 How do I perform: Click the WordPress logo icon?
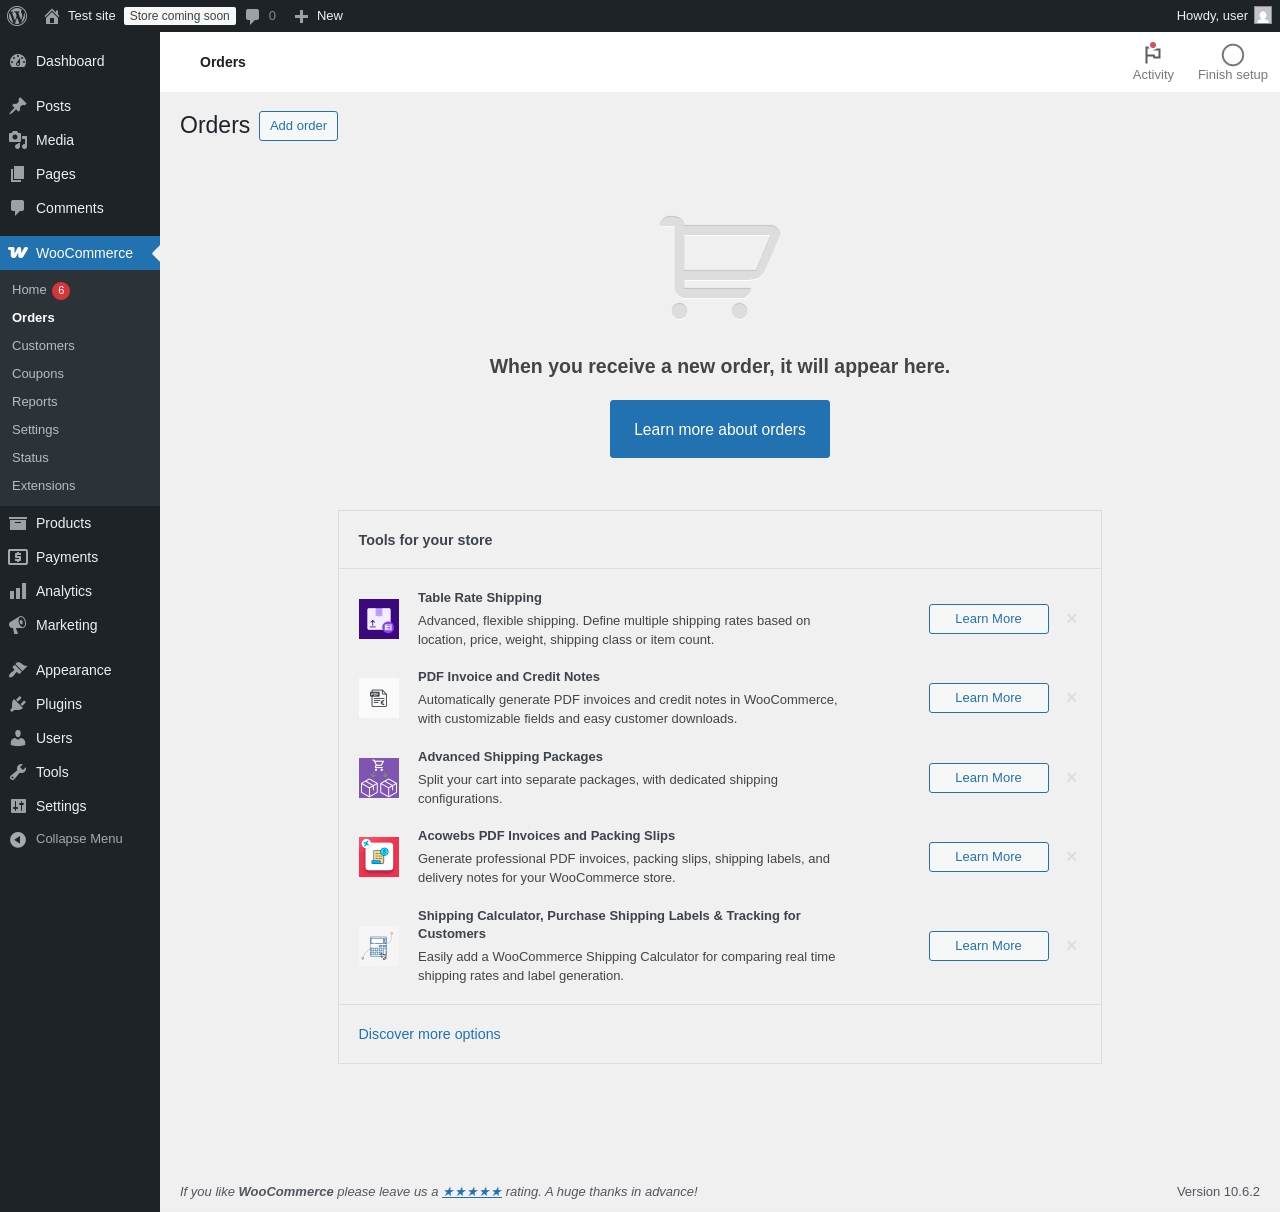[x=17, y=16]
